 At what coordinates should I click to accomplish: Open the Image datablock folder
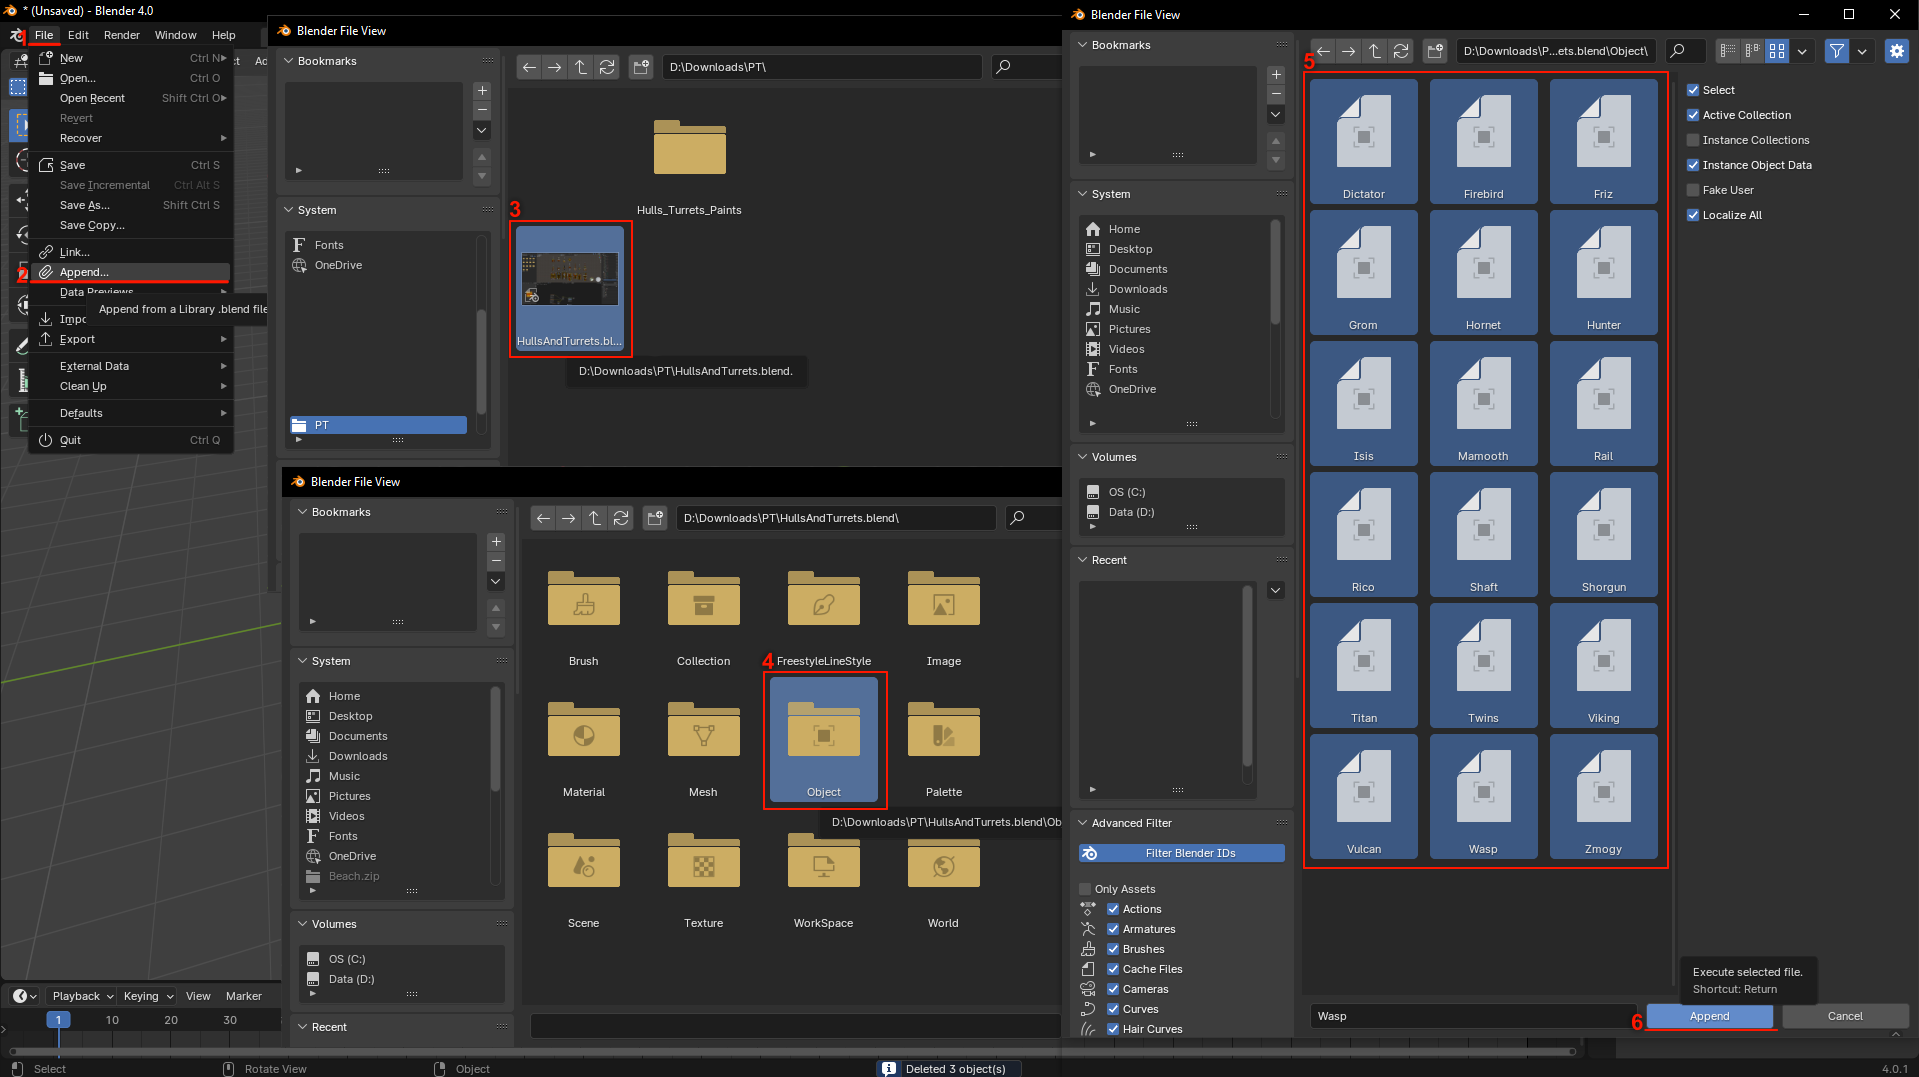coord(944,612)
